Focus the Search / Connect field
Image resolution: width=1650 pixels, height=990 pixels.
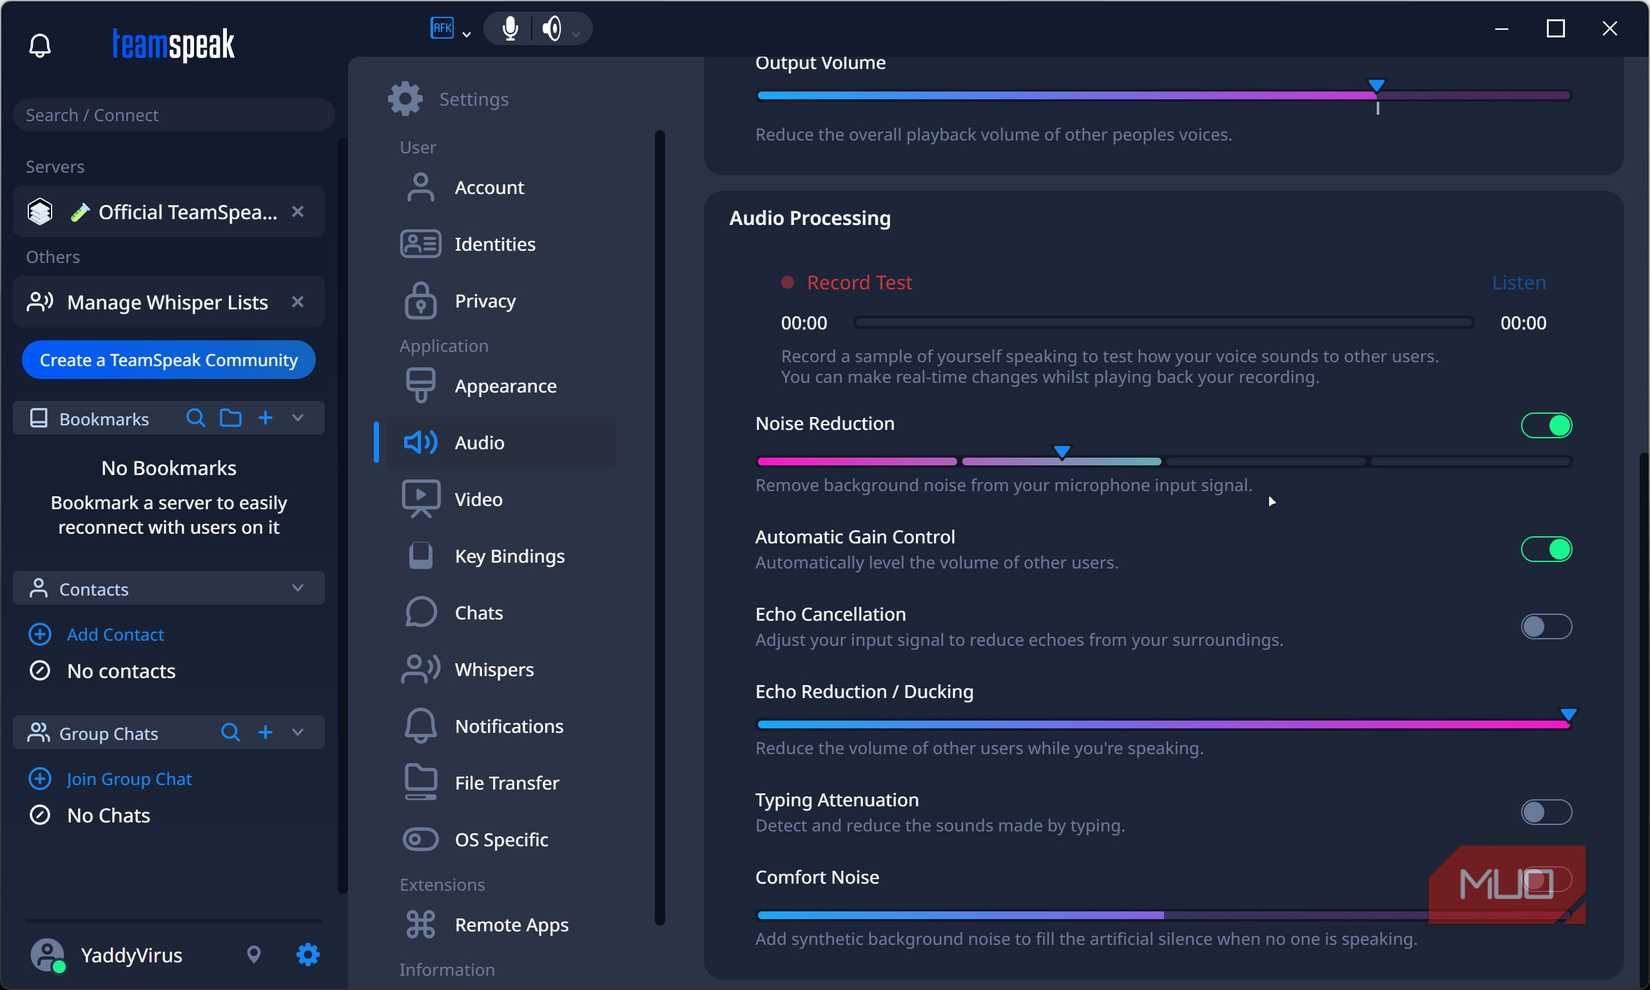pyautogui.click(x=174, y=115)
